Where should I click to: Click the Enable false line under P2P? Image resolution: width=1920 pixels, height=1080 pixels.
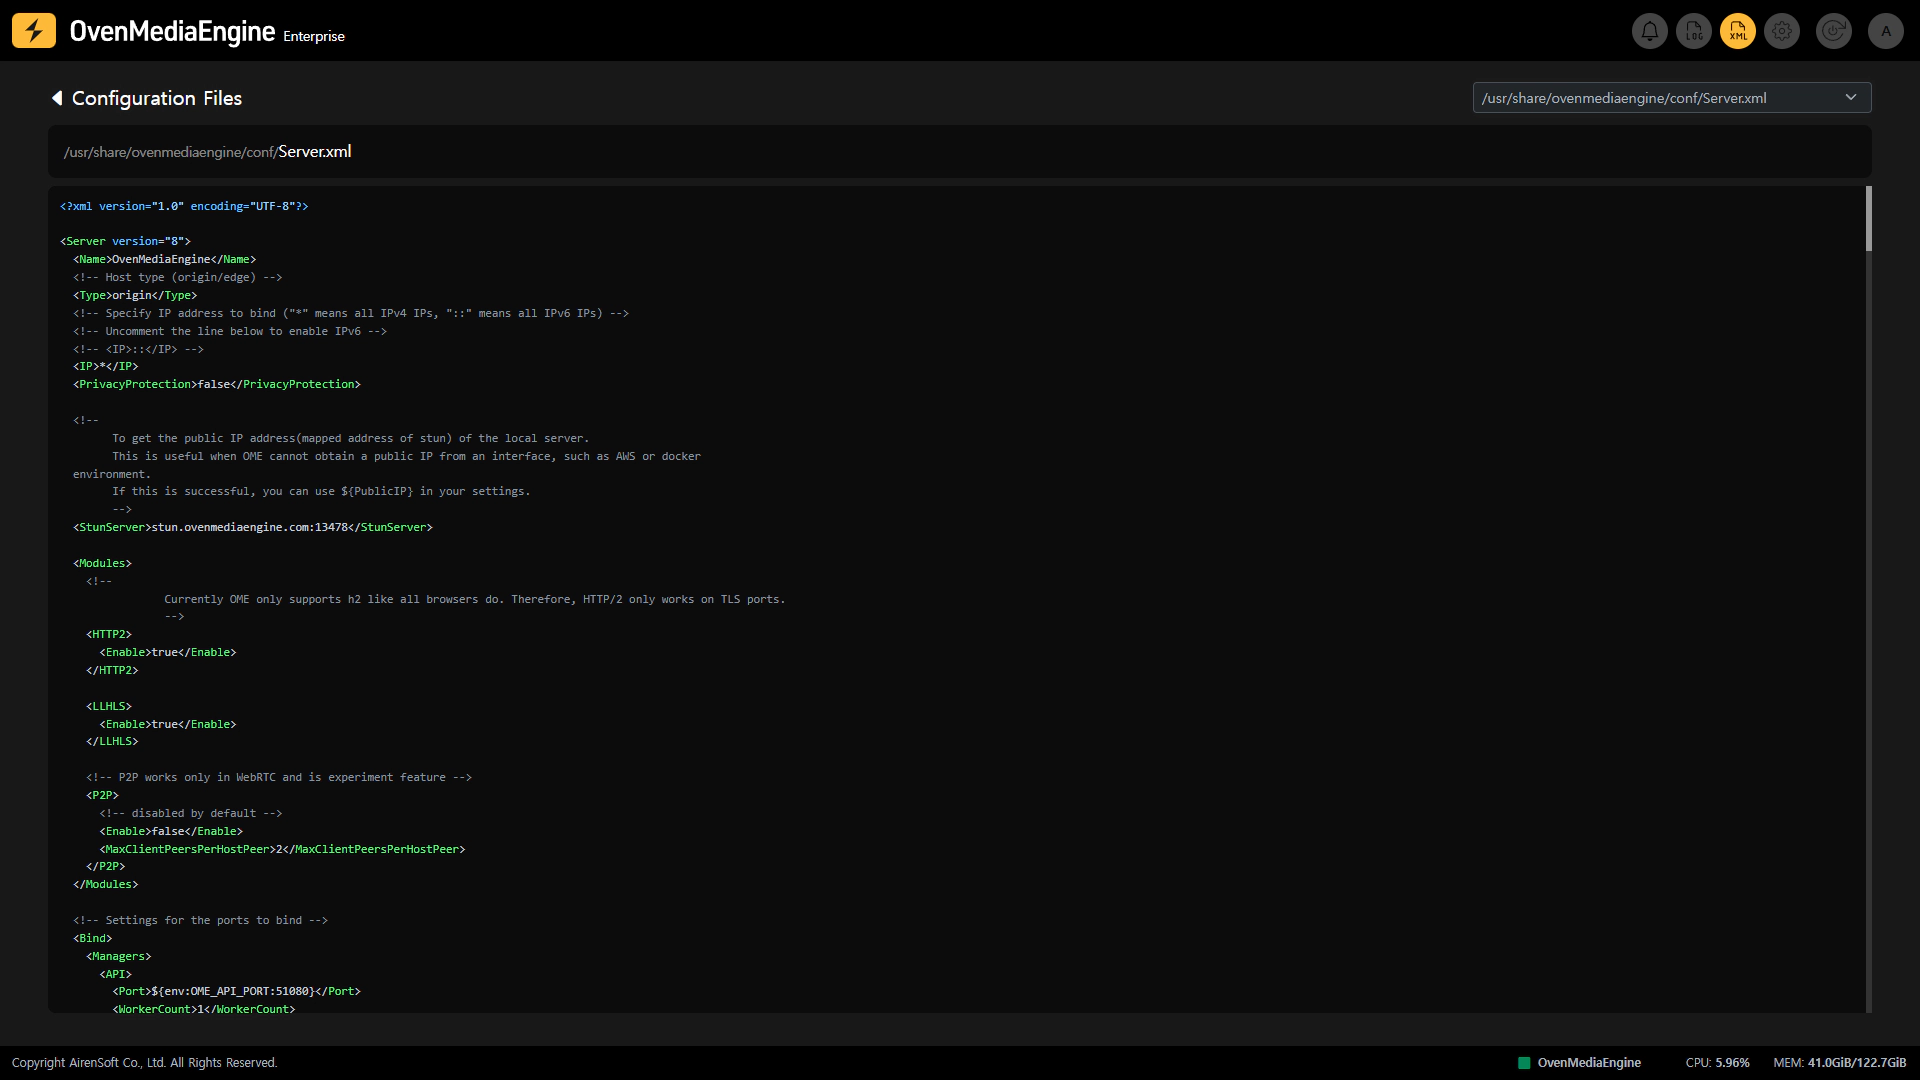click(x=171, y=831)
